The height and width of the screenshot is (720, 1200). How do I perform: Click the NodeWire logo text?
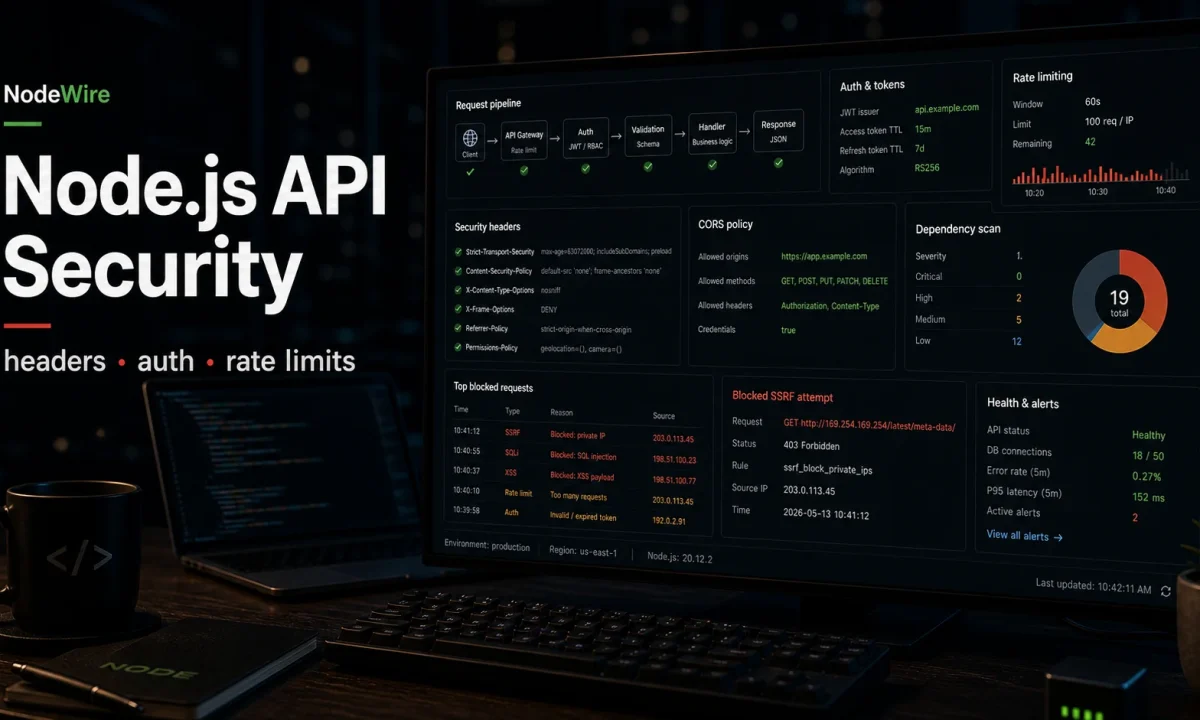pos(57,95)
